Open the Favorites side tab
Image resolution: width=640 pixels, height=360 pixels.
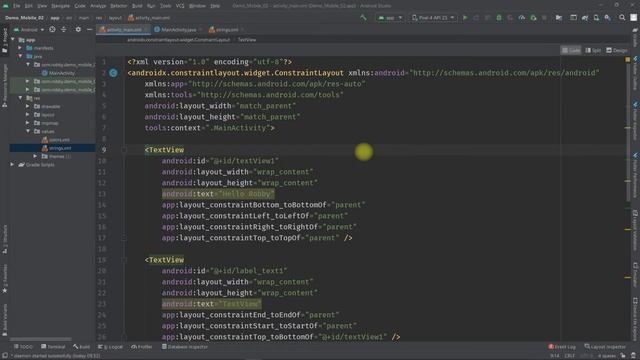[5, 279]
